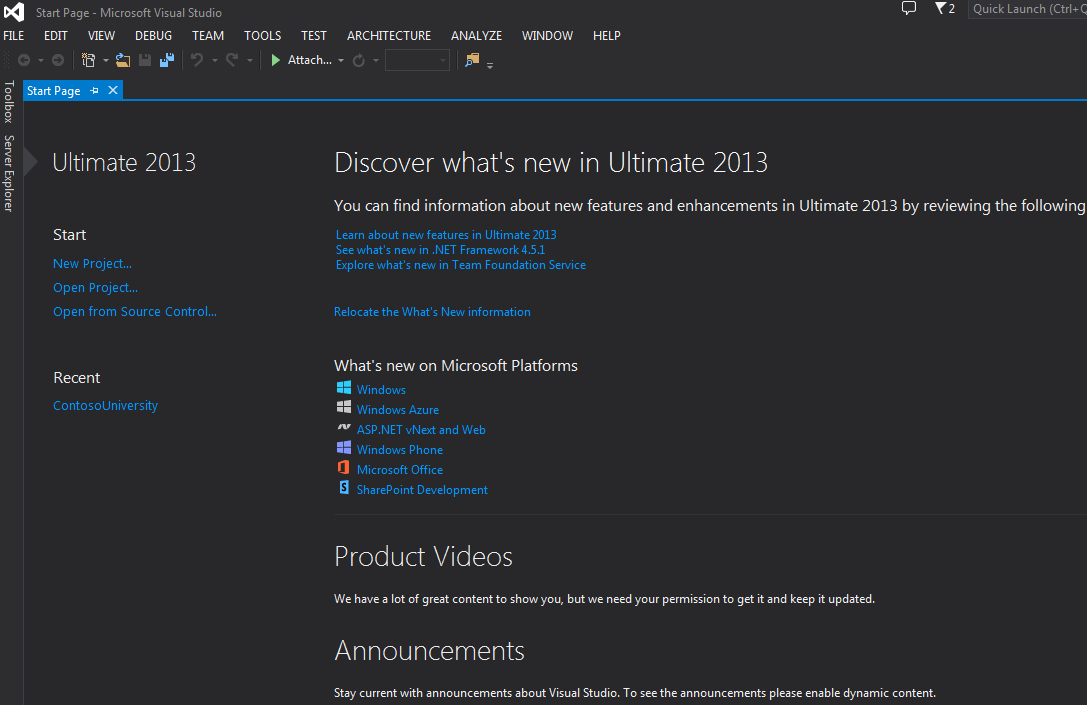Open the empty solution configurations combo box

[417, 60]
